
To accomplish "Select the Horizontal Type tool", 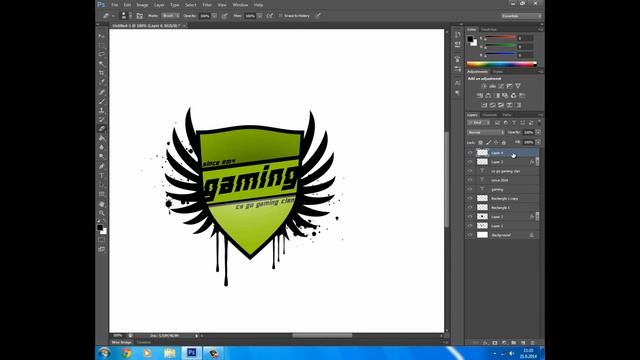I will (101, 176).
